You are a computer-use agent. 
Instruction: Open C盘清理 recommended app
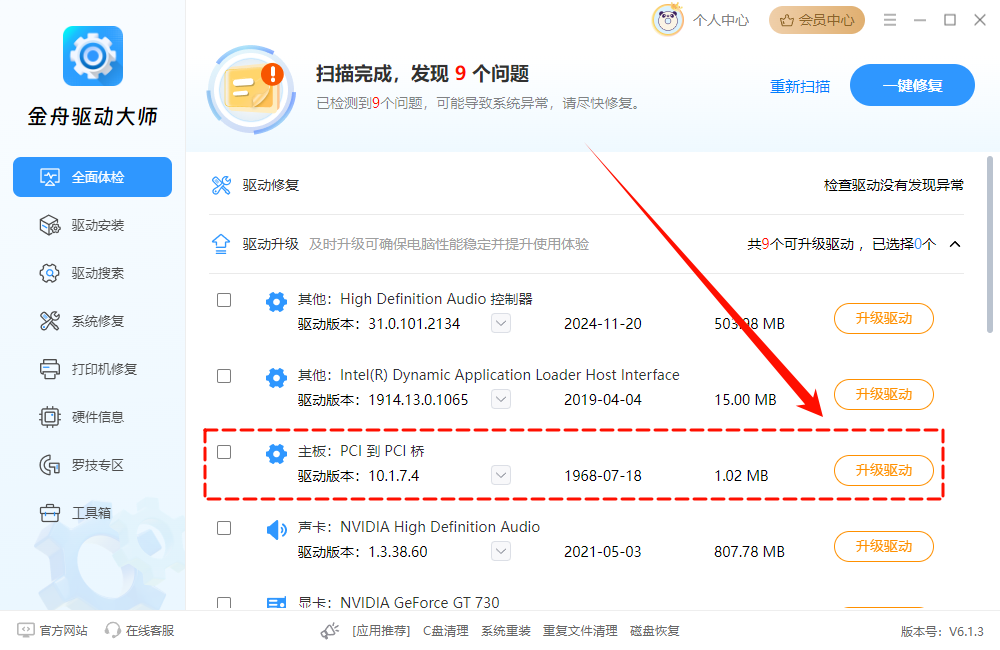[446, 631]
